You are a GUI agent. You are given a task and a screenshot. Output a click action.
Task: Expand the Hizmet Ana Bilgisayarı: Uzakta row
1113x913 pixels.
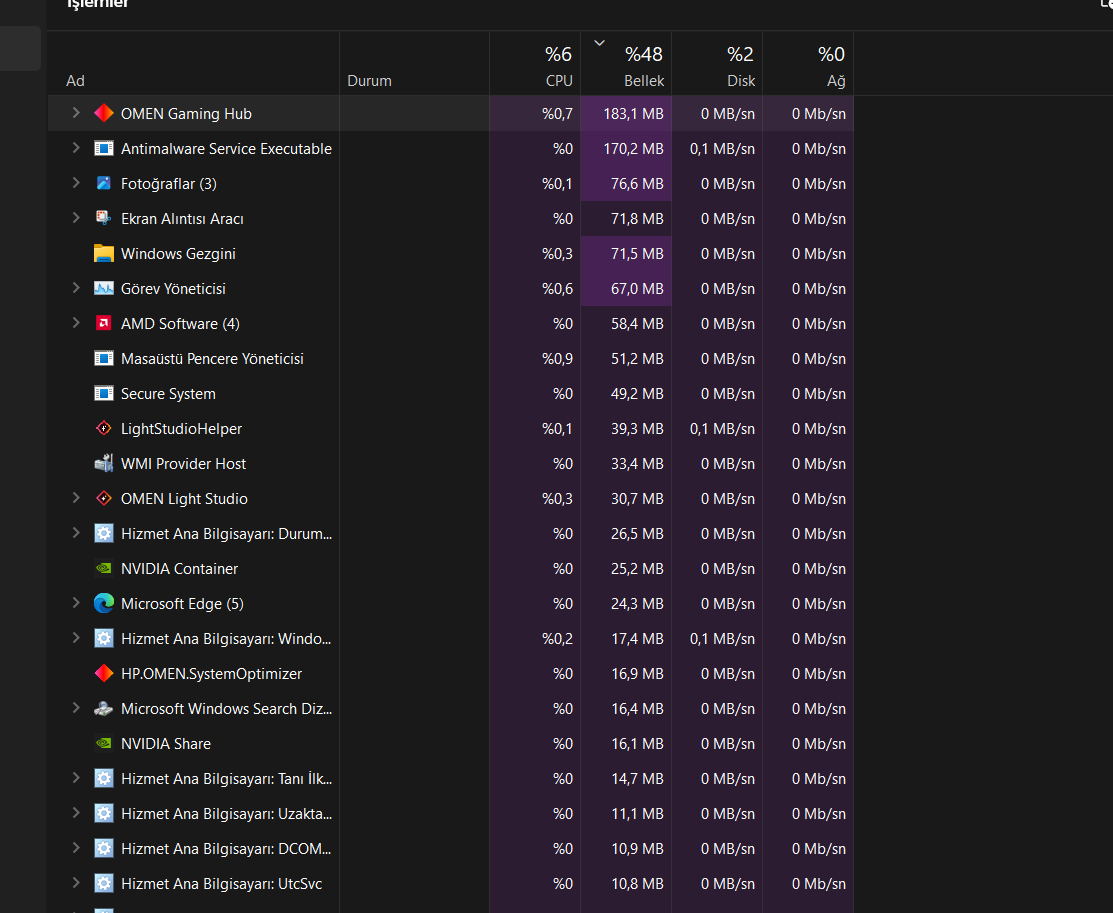click(x=76, y=813)
